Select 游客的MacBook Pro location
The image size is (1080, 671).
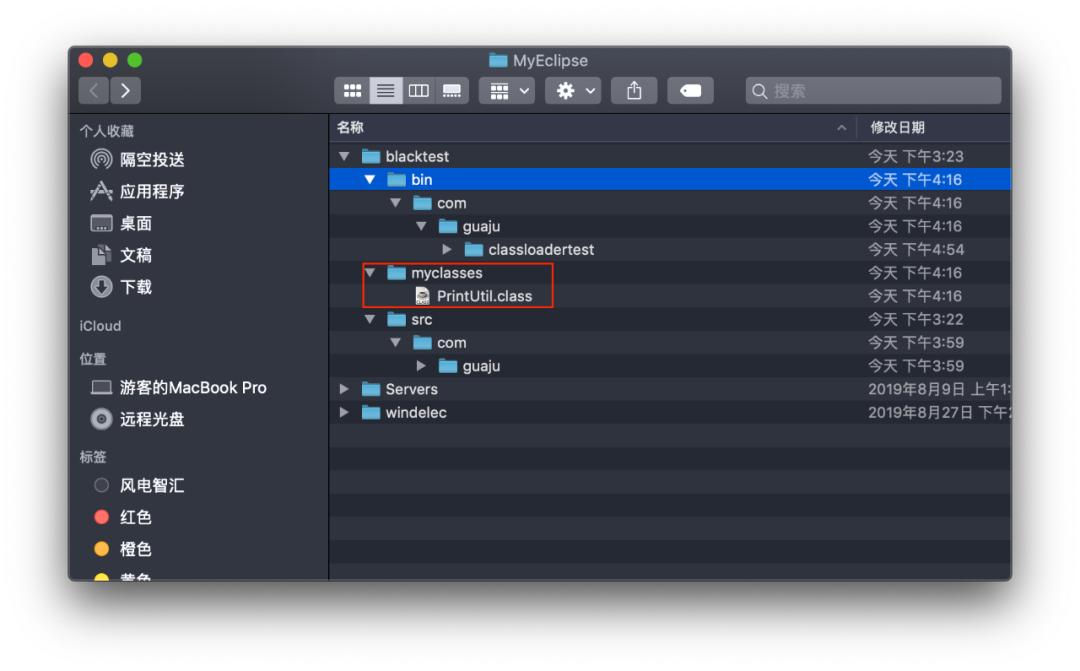click(x=179, y=388)
